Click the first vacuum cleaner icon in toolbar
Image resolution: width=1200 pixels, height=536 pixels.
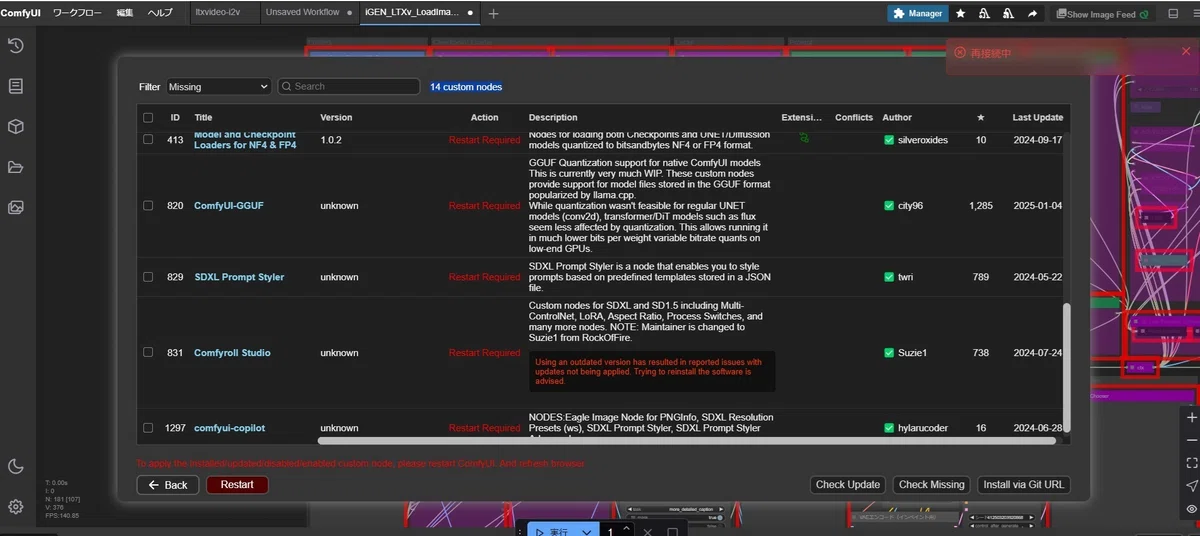(985, 14)
